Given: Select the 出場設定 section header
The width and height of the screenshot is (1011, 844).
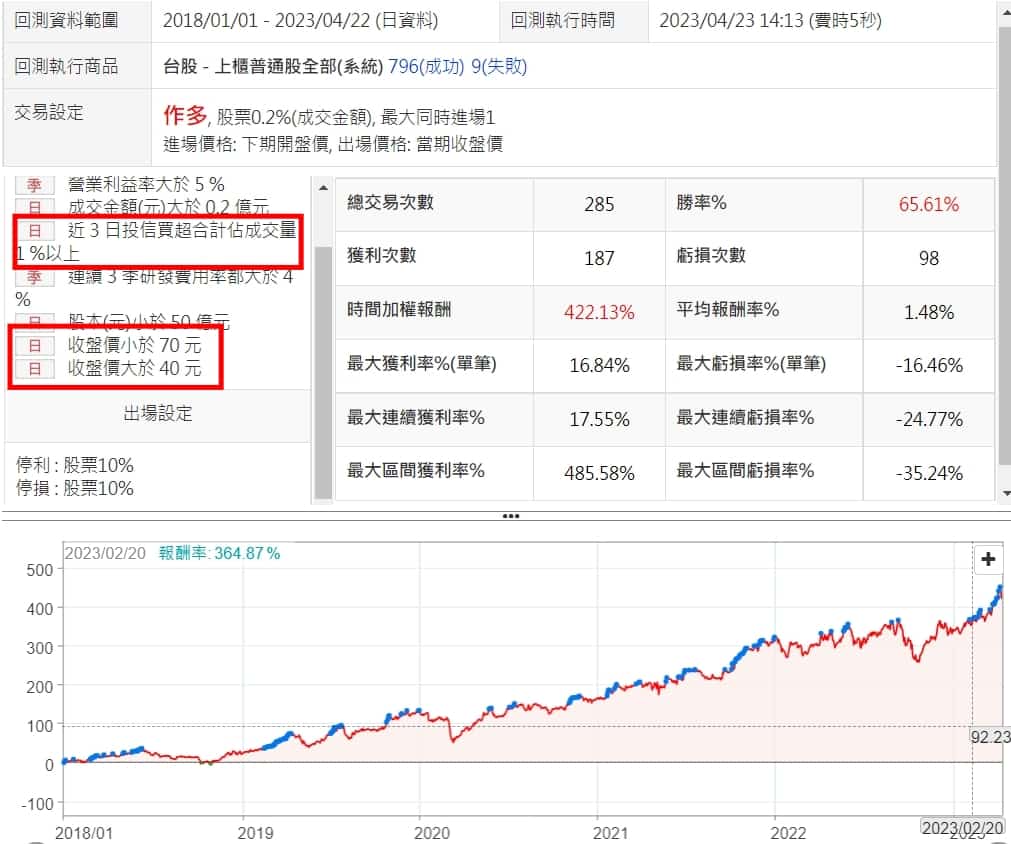Looking at the screenshot, I should [x=158, y=413].
